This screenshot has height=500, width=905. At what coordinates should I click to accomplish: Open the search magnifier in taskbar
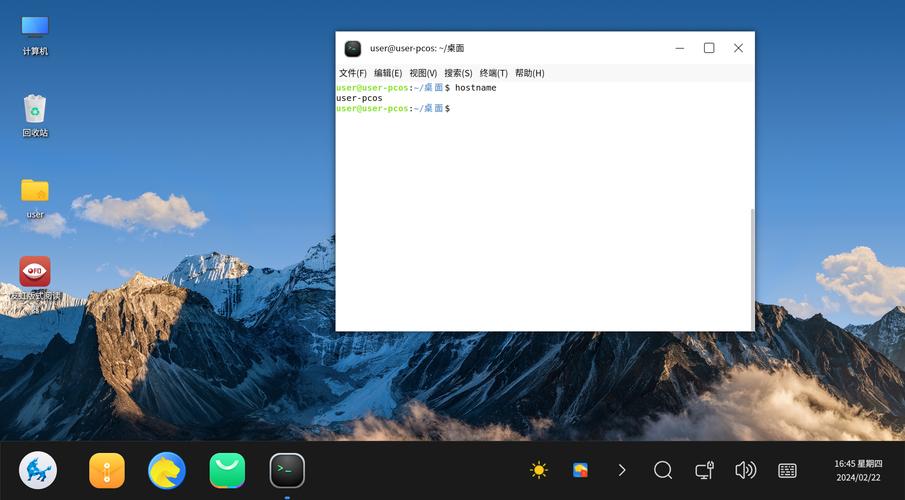point(663,470)
